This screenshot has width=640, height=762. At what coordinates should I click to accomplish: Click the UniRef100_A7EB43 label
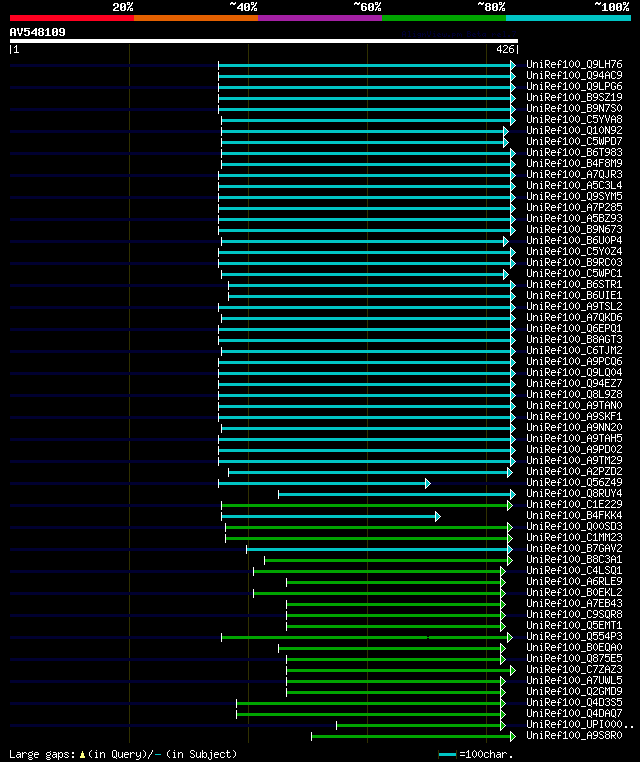pyautogui.click(x=574, y=603)
